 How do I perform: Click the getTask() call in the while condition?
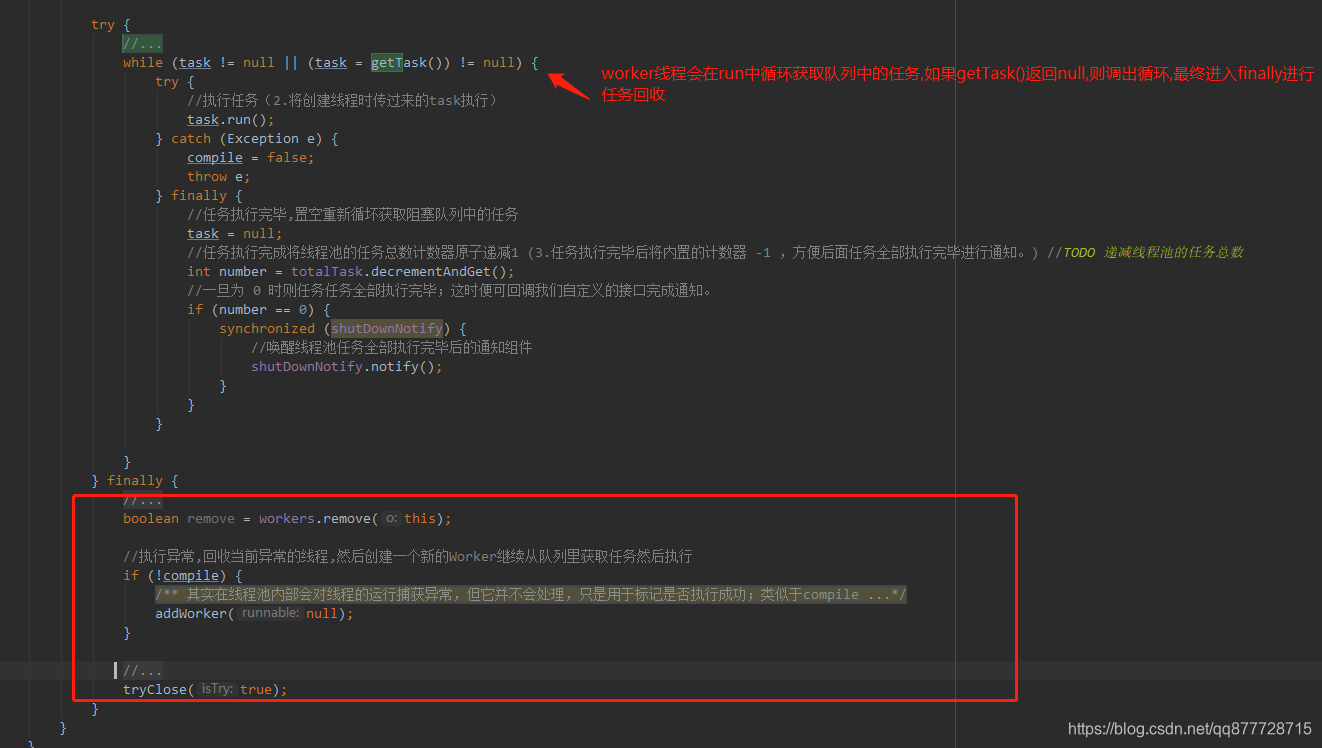411,62
